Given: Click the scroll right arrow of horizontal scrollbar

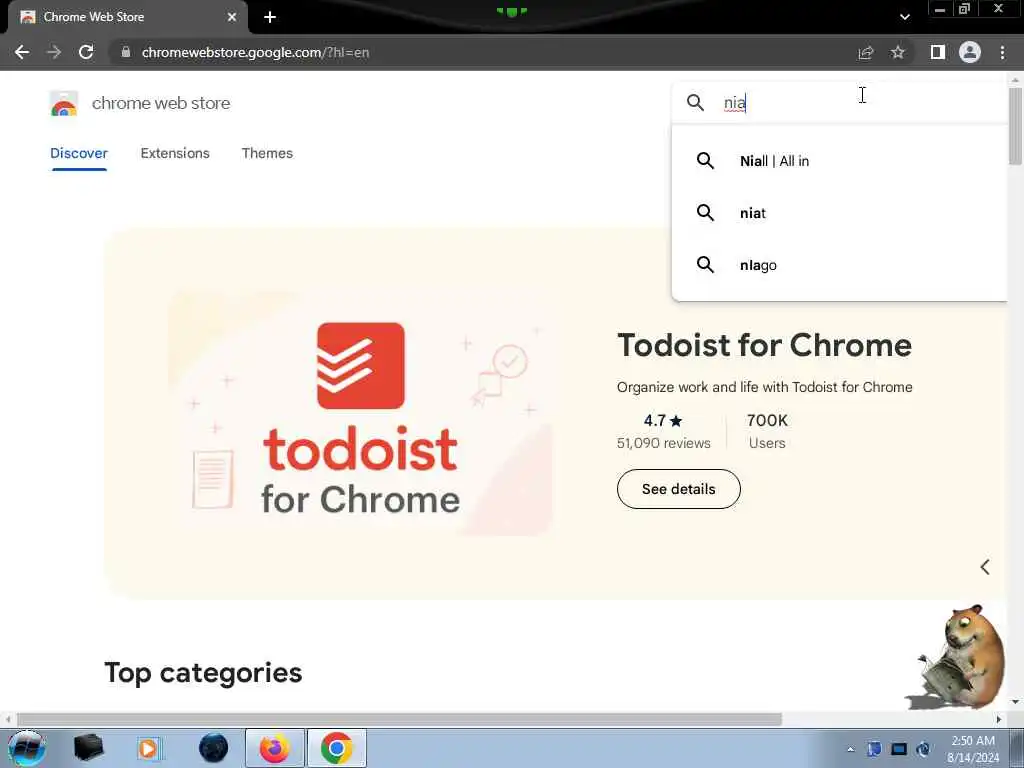Looking at the screenshot, I should [999, 720].
